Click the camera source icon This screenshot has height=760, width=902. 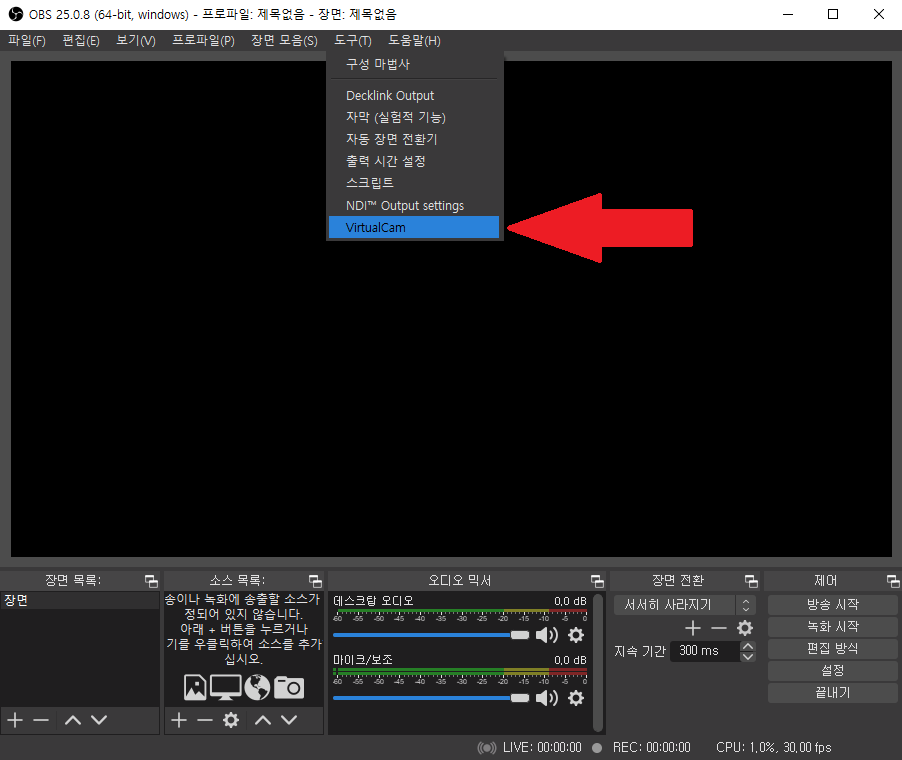pos(289,687)
